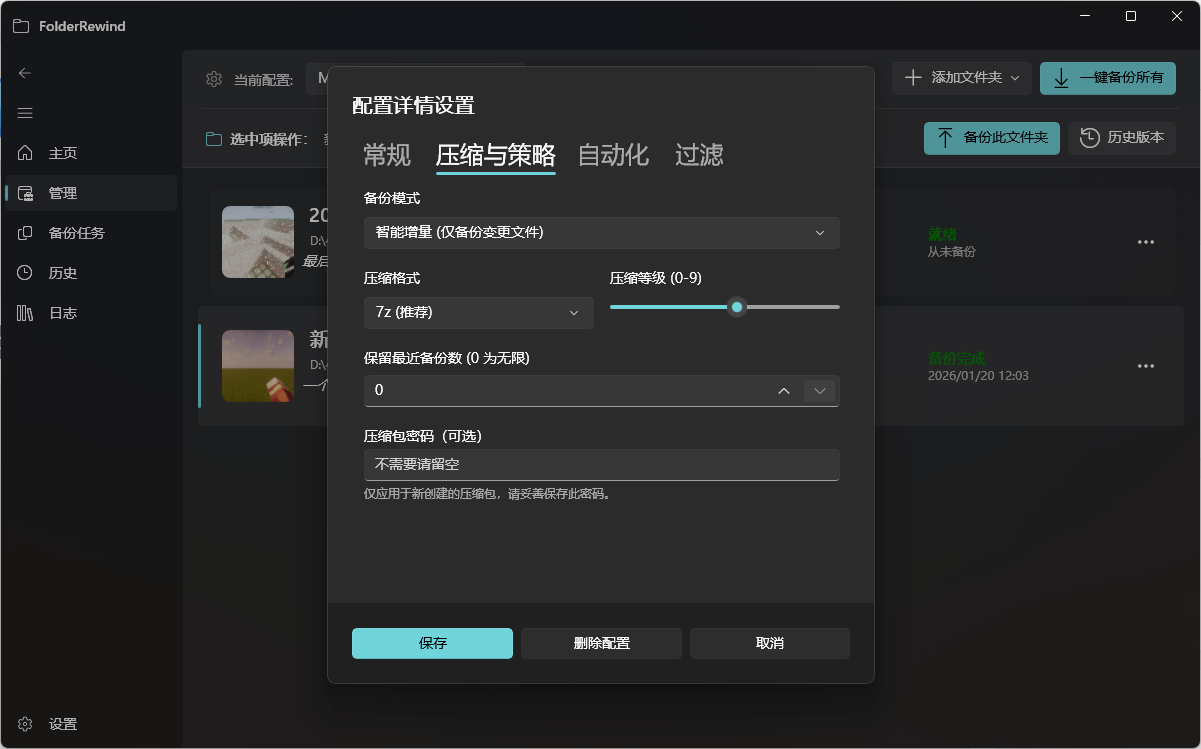Open the 备份模式 dropdown
Image resolution: width=1201 pixels, height=749 pixels.
tap(601, 232)
